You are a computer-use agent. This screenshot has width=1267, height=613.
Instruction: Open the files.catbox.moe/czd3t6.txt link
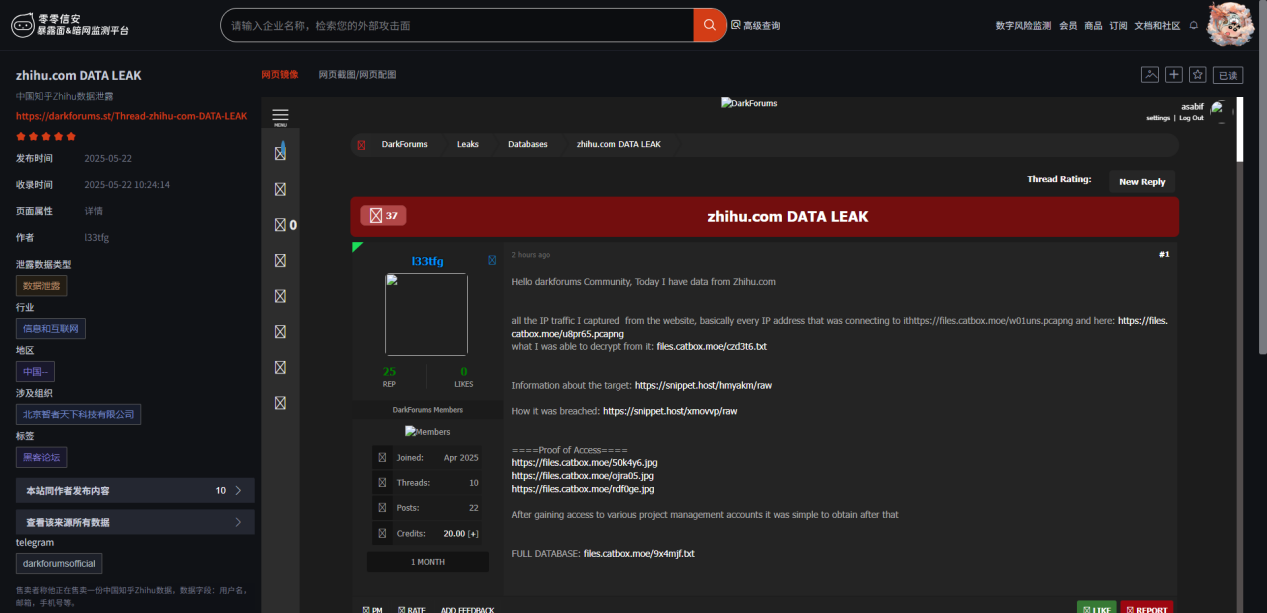(x=711, y=346)
